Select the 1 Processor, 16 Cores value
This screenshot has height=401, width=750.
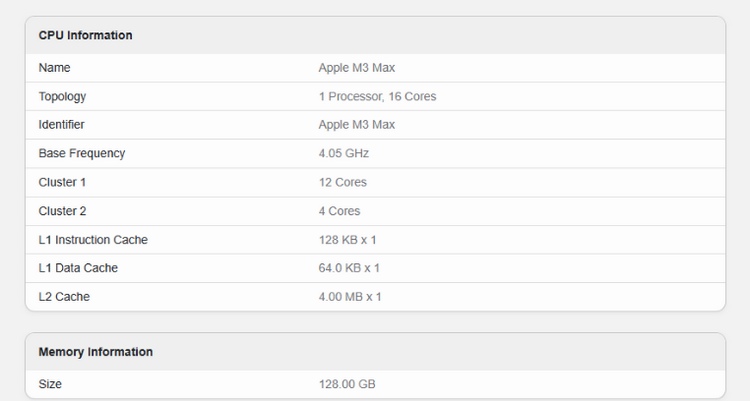pyautogui.click(x=377, y=97)
